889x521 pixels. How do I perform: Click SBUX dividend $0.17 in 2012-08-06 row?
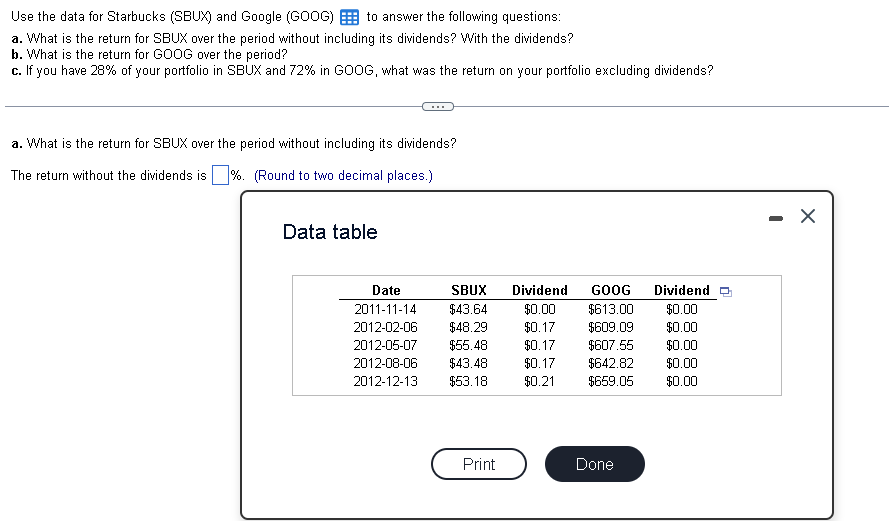(x=540, y=363)
